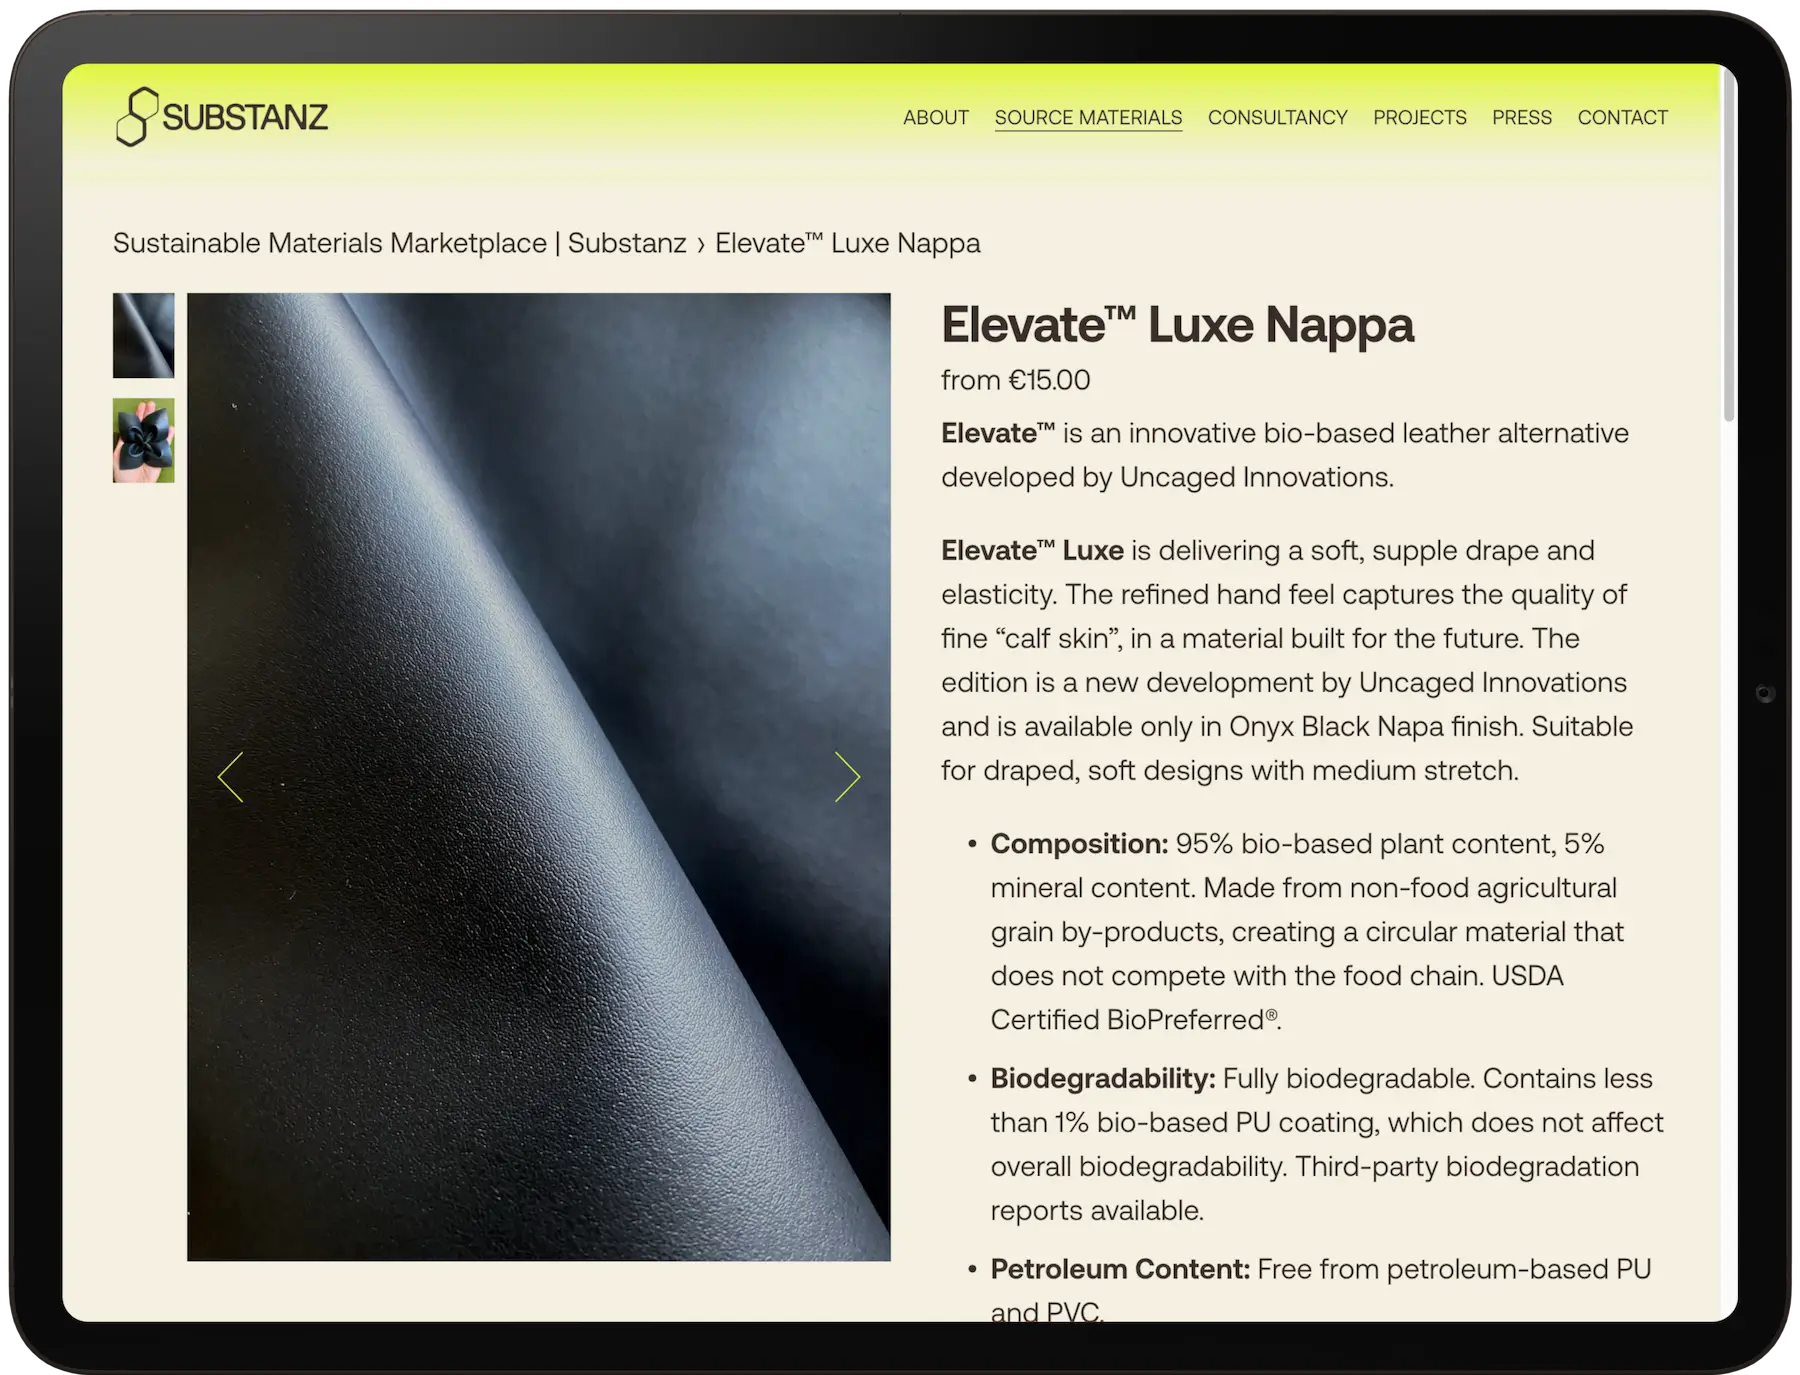Click the main Nappa product image
Image resolution: width=1800 pixels, height=1375 pixels.
pos(538,777)
